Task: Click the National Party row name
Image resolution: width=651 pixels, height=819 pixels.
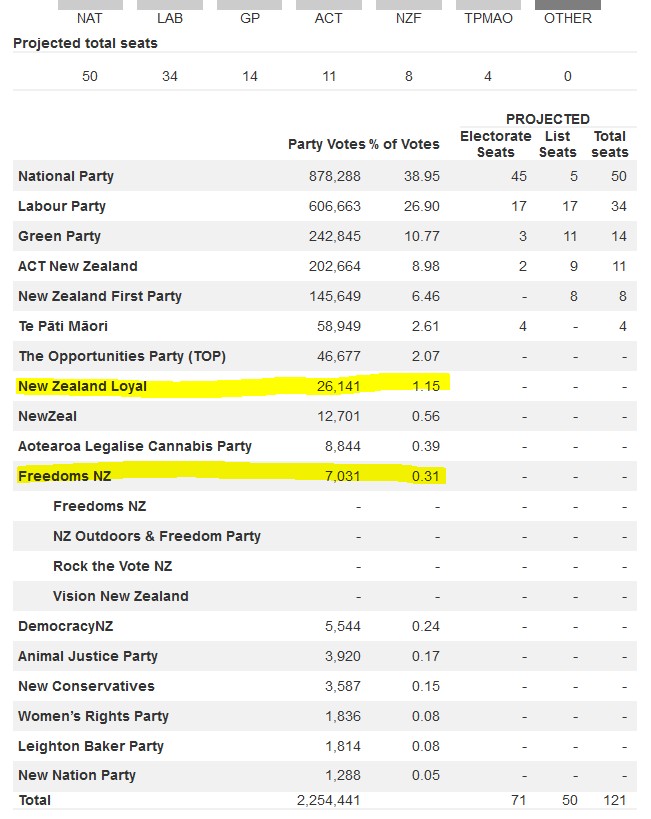Action: (66, 176)
